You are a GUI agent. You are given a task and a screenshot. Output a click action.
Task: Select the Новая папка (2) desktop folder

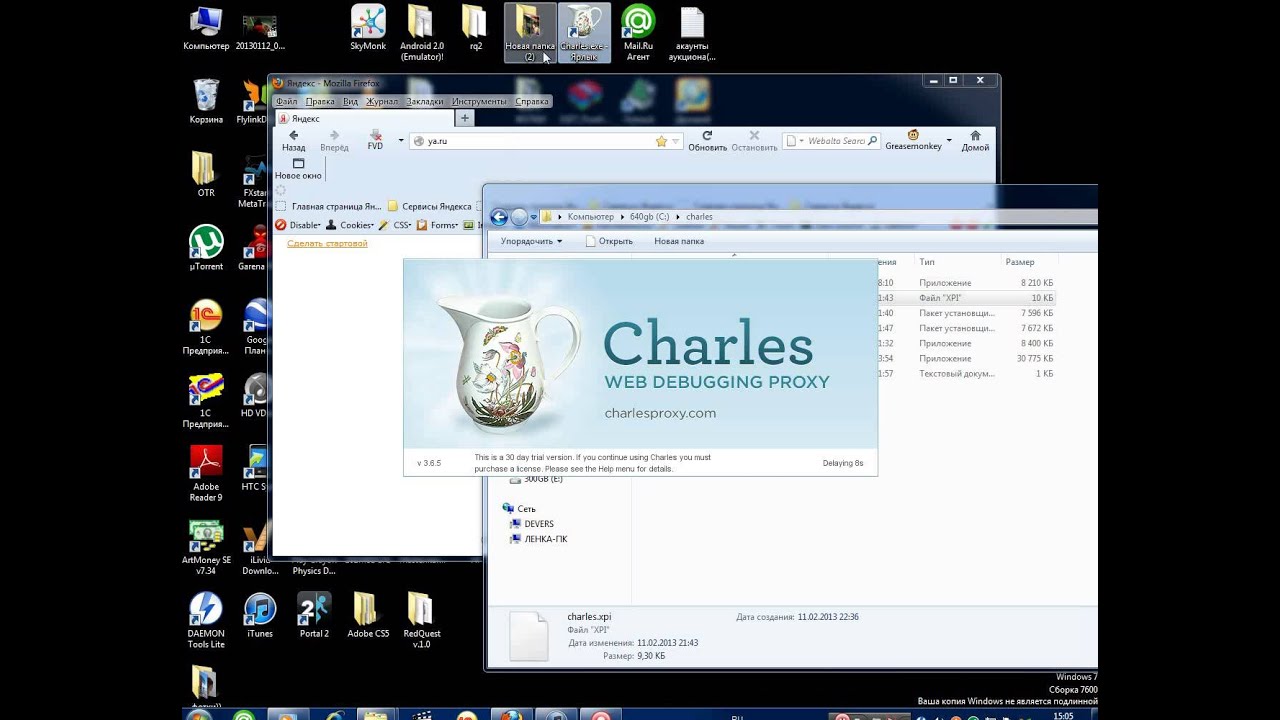[x=530, y=33]
